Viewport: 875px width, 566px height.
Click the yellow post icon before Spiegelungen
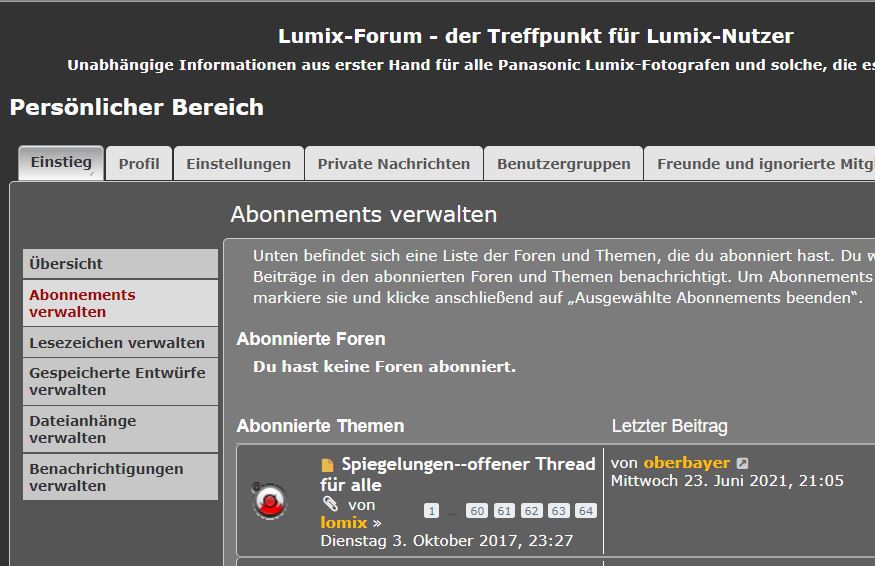328,465
